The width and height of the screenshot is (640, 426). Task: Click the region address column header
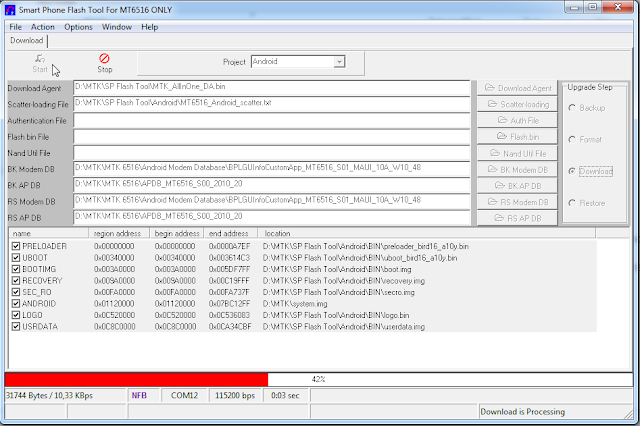pyautogui.click(x=119, y=233)
